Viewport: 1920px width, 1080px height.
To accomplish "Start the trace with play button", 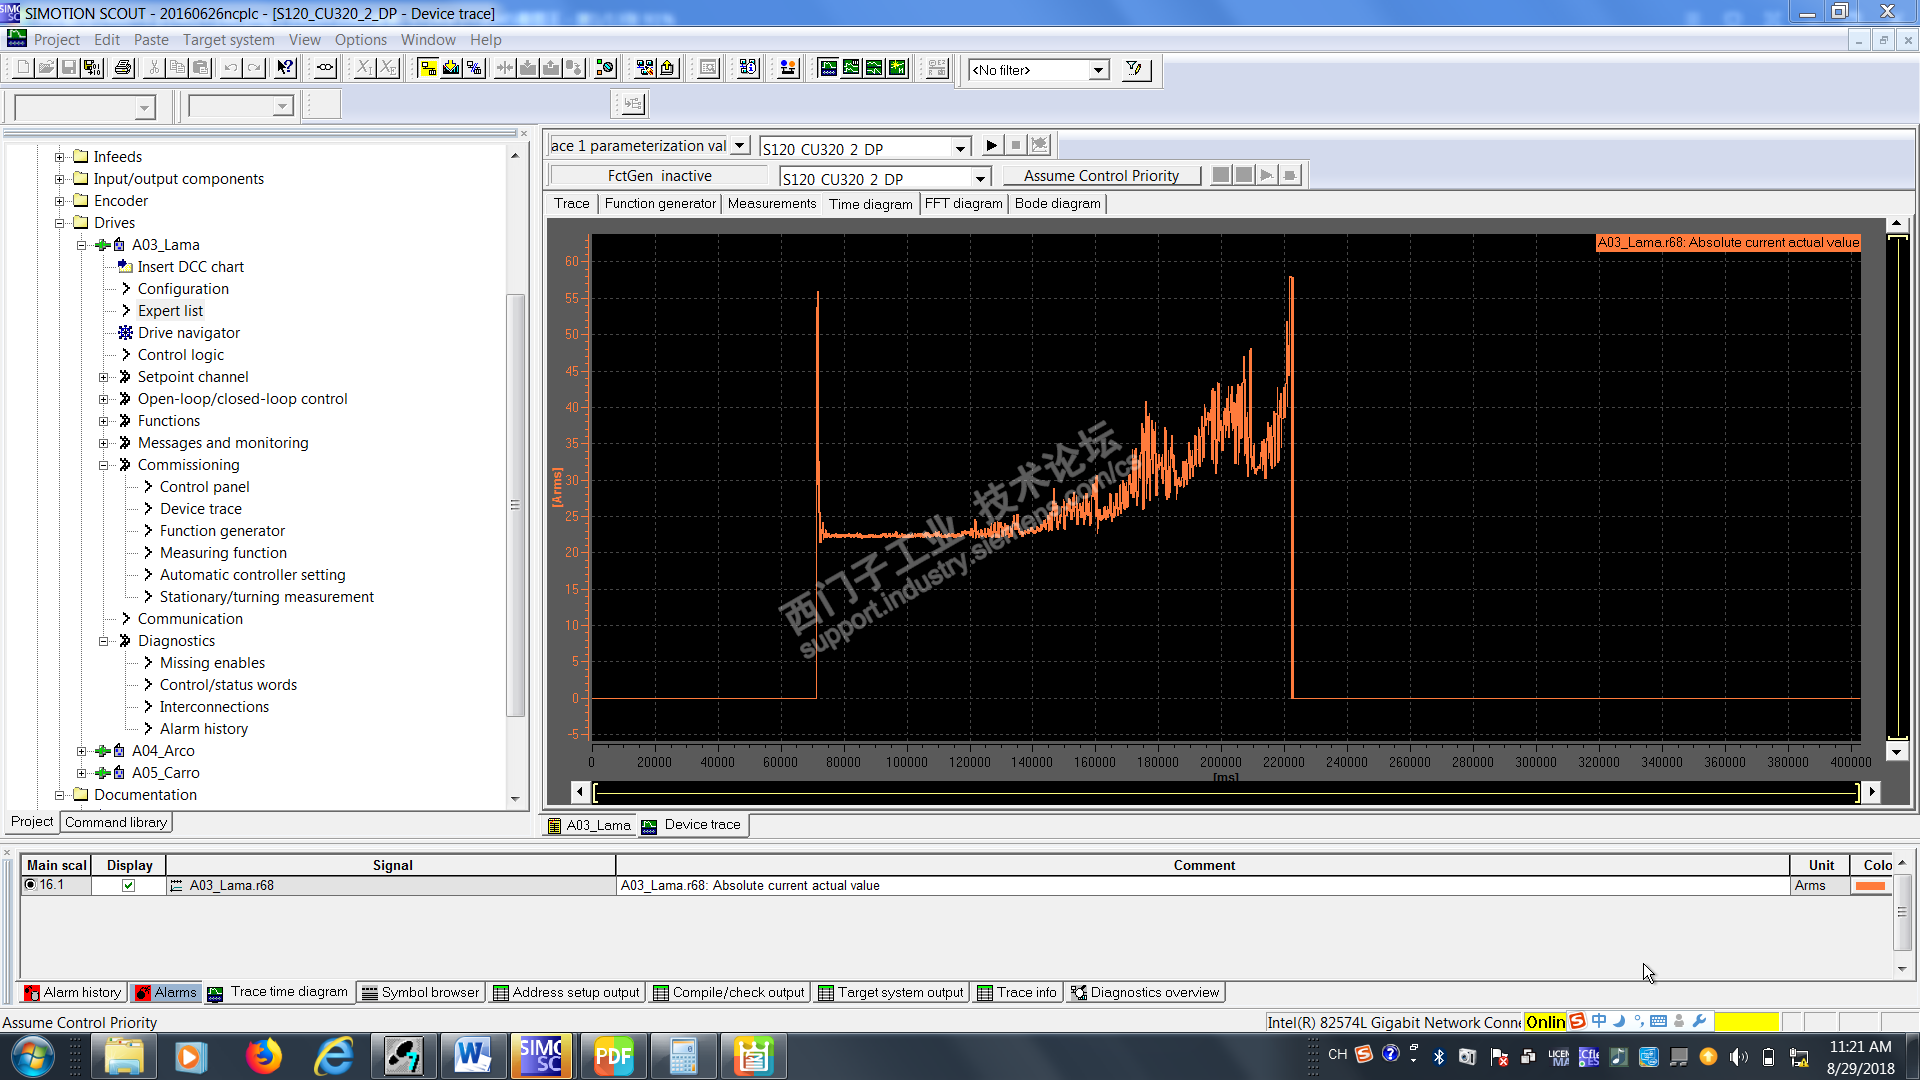I will (991, 145).
